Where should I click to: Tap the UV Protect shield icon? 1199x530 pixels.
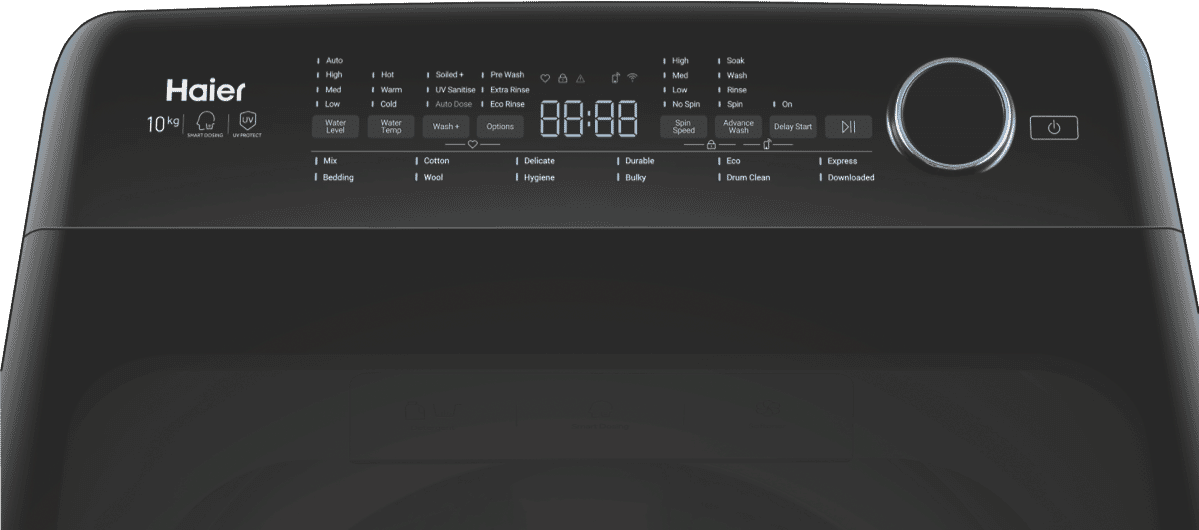pyautogui.click(x=246, y=122)
